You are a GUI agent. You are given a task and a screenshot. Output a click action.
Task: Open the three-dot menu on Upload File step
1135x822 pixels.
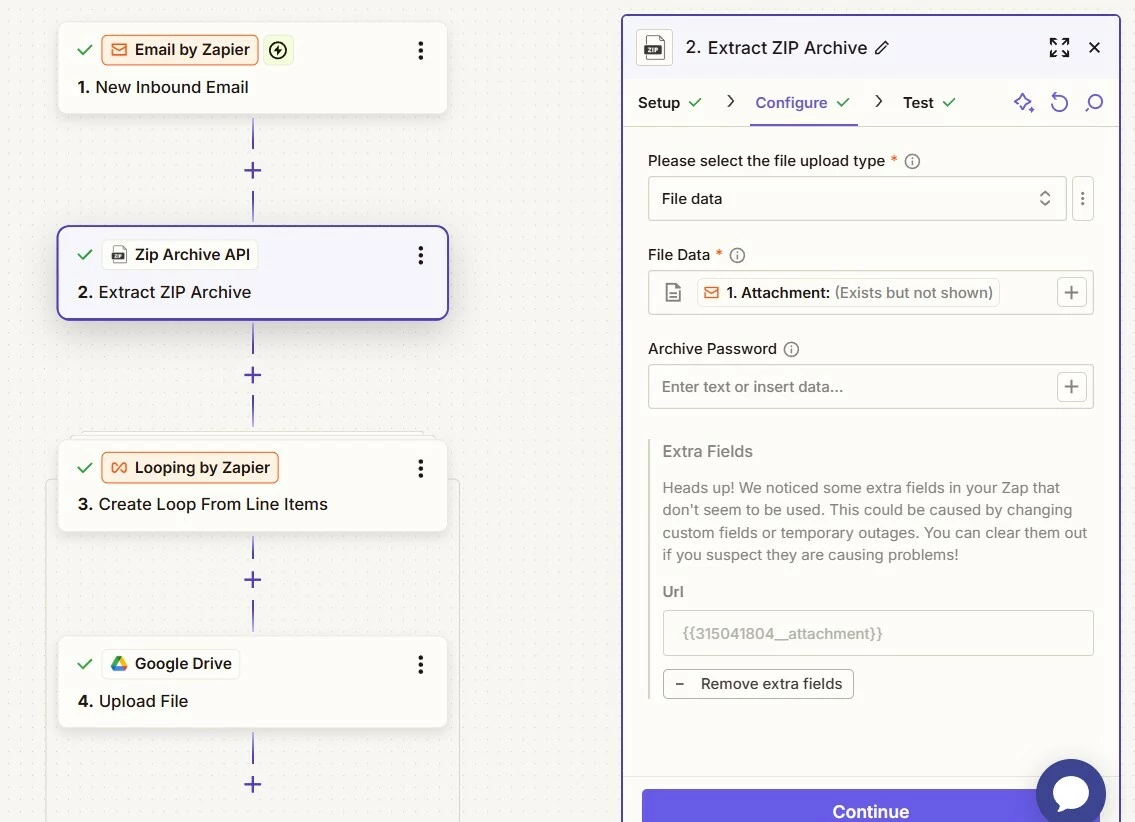[x=421, y=665]
